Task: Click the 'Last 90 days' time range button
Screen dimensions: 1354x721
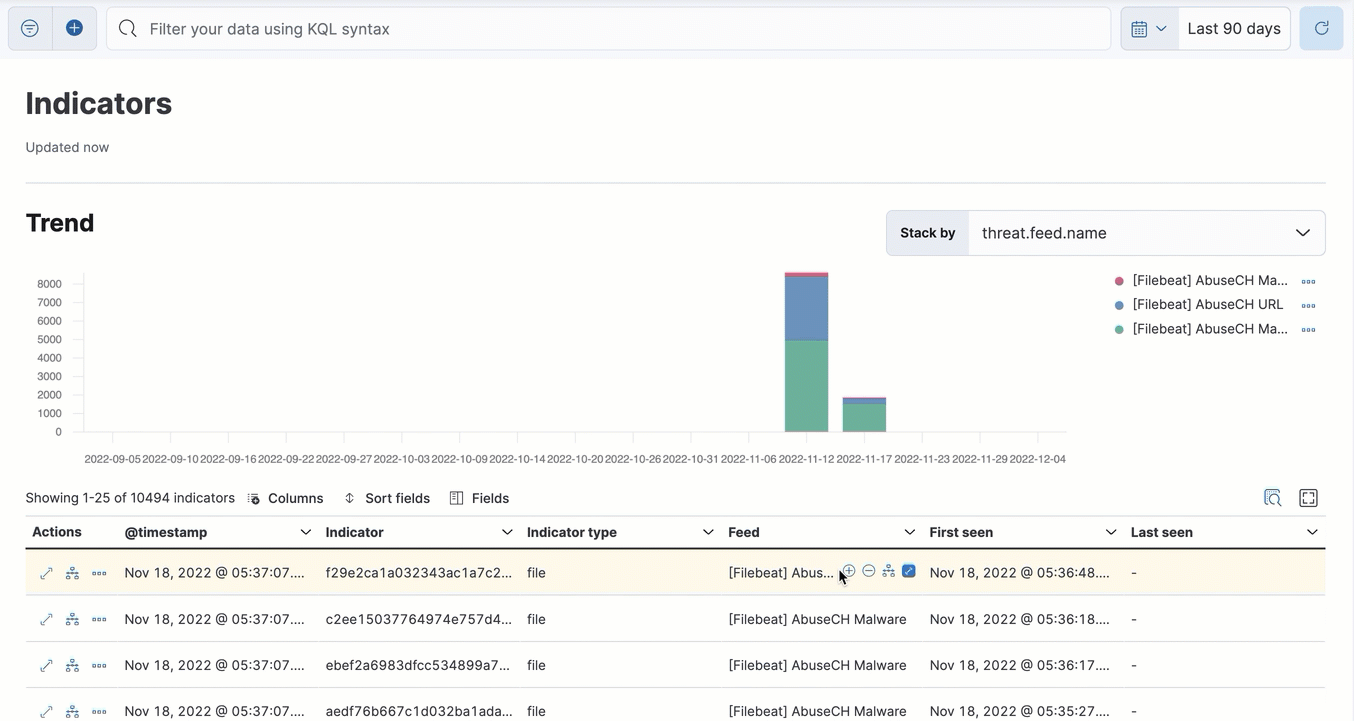Action: coord(1234,28)
